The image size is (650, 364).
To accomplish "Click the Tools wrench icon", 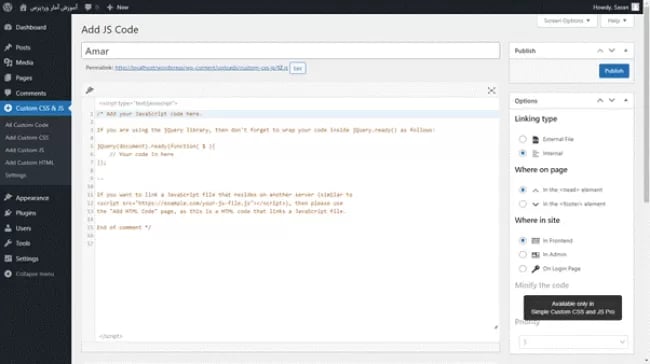I will coord(8,243).
